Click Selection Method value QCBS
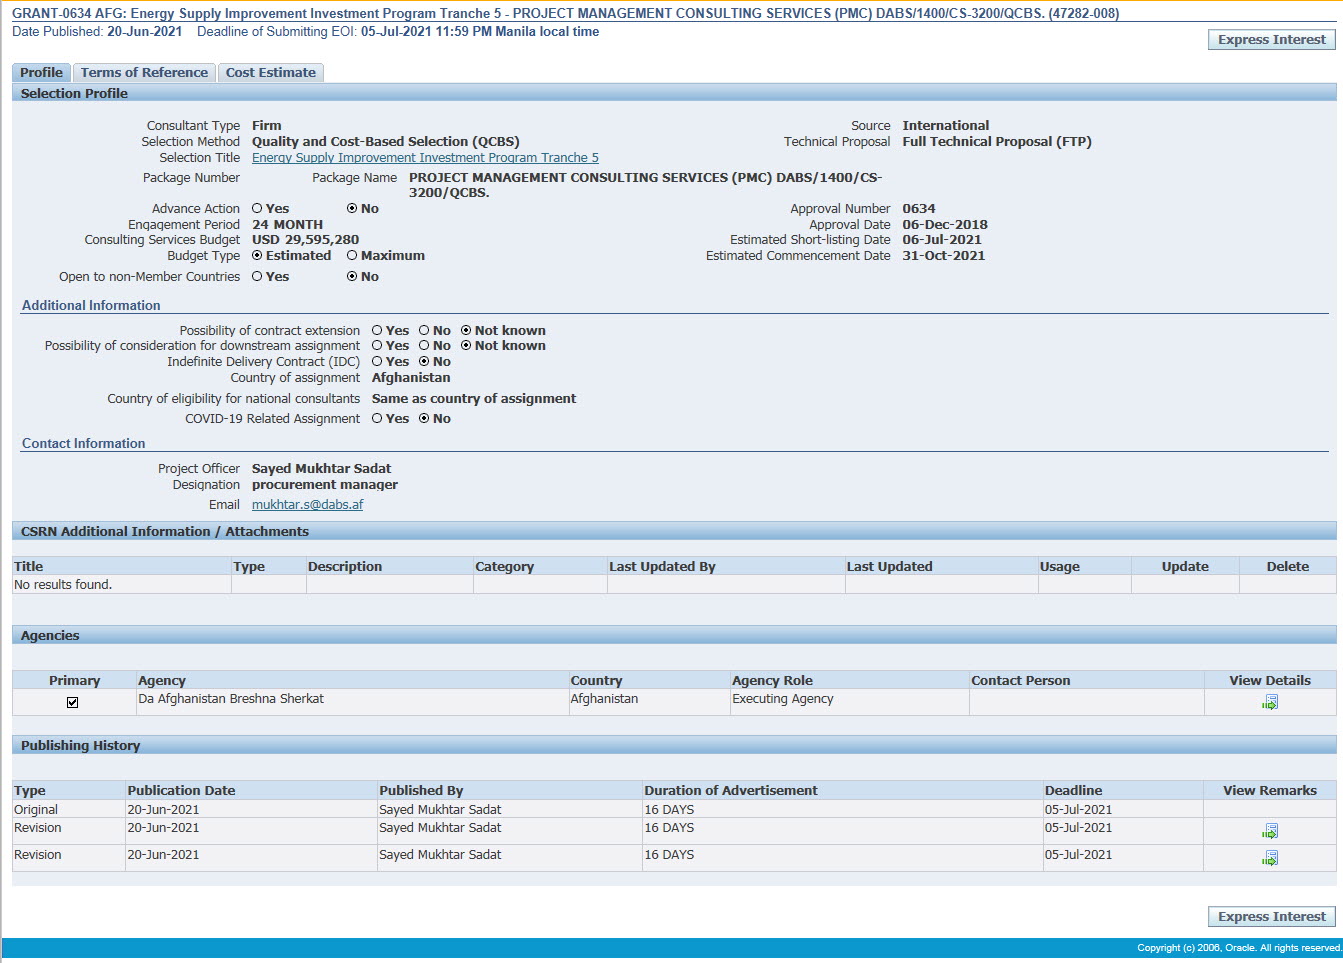Screen dimensions: 1343x963 385,142
